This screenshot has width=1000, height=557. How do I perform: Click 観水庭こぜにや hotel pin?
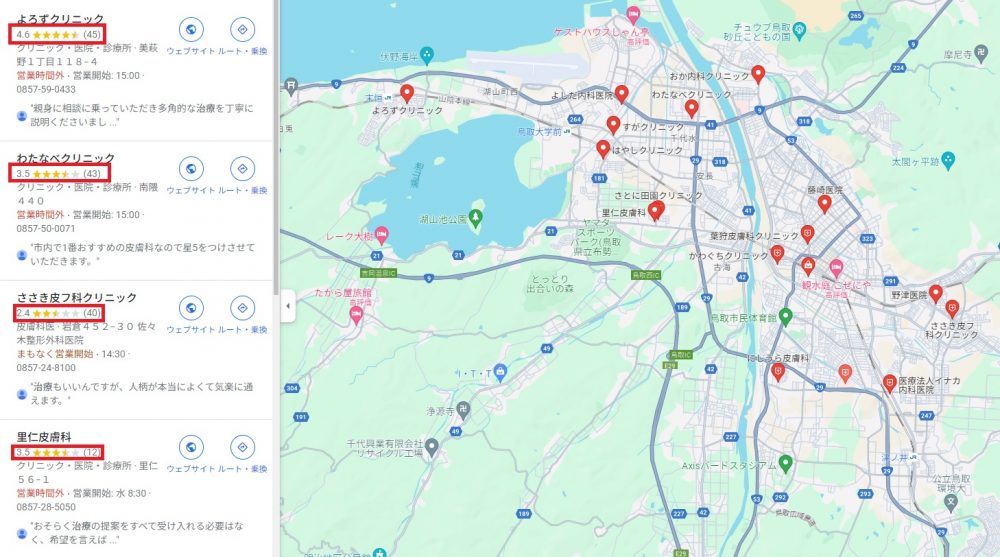[837, 269]
